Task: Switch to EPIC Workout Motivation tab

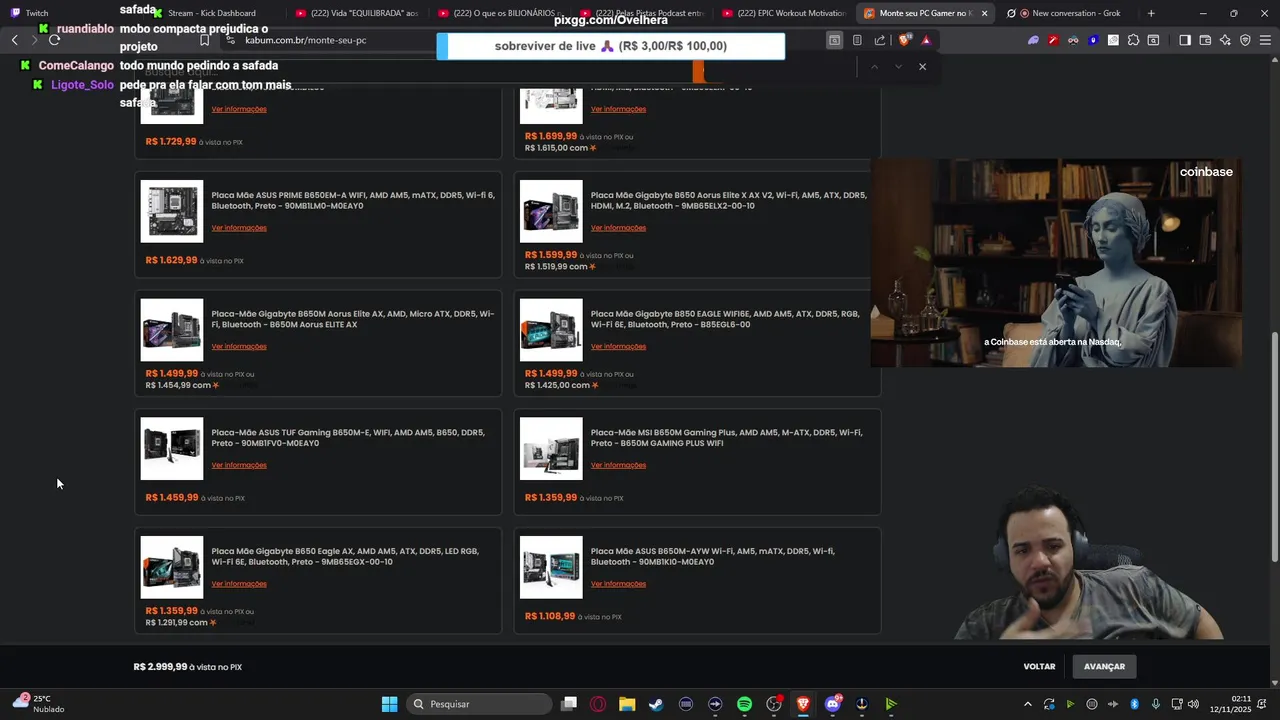Action: click(785, 13)
